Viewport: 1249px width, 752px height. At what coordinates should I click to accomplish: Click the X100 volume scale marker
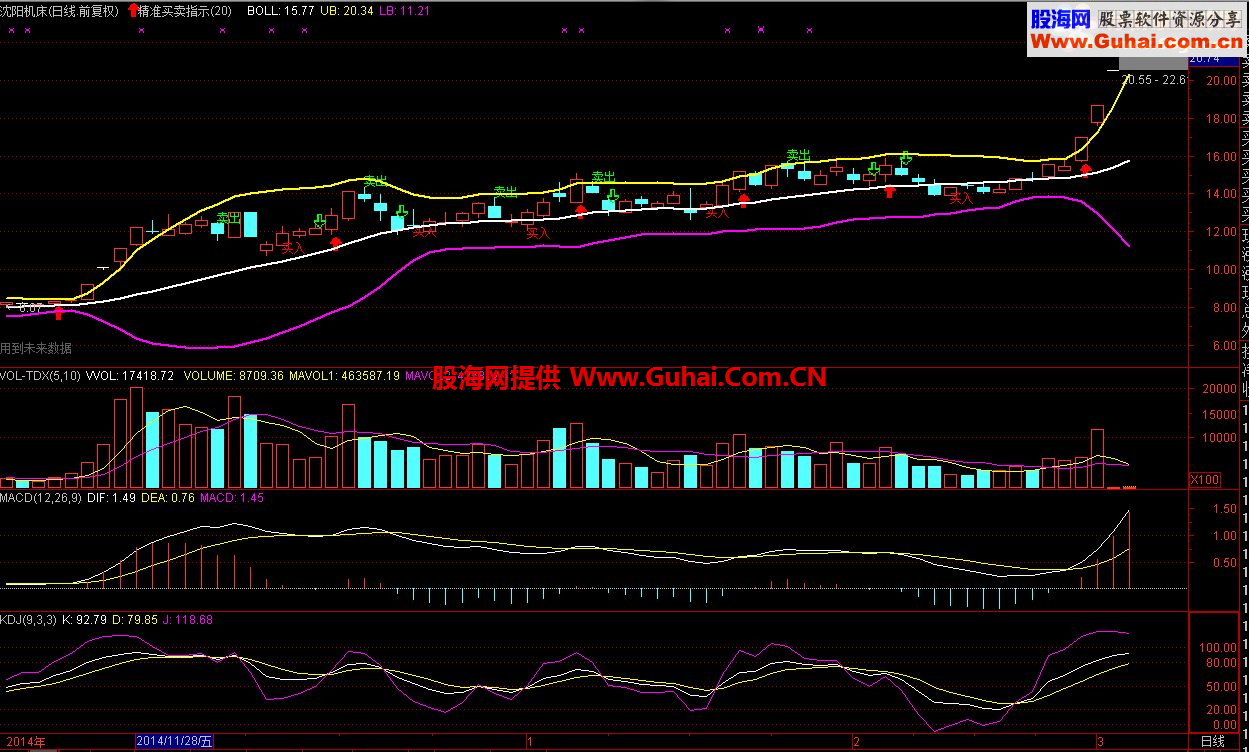(x=1205, y=480)
